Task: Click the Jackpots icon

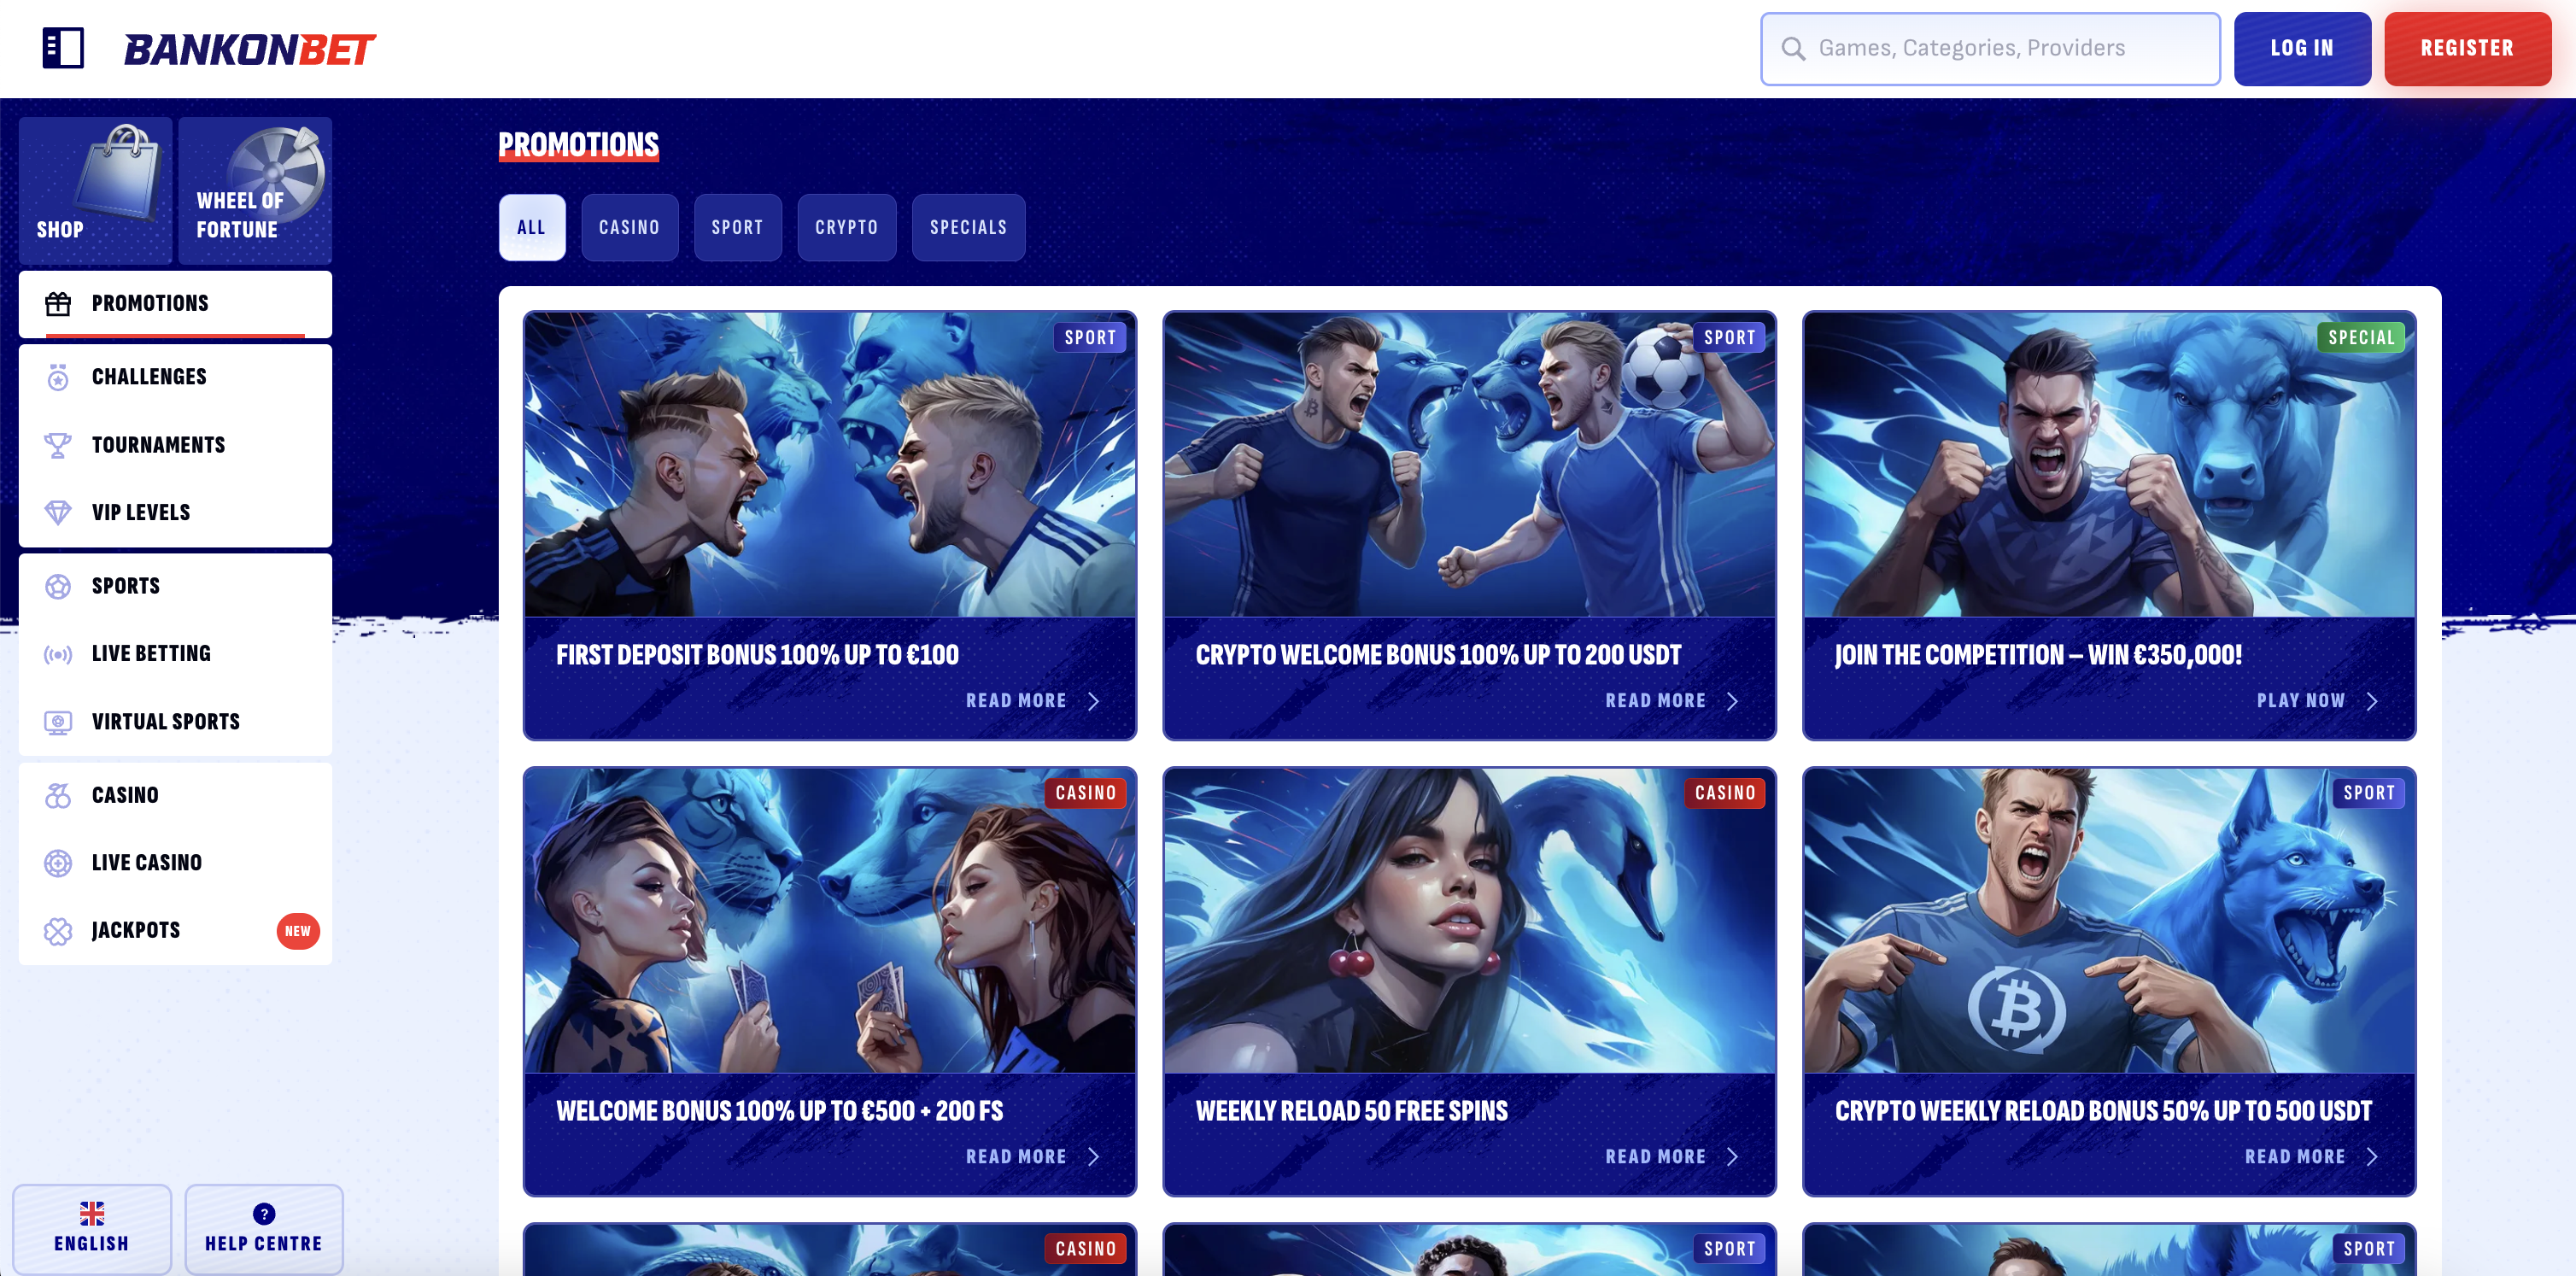Action: (x=58, y=931)
